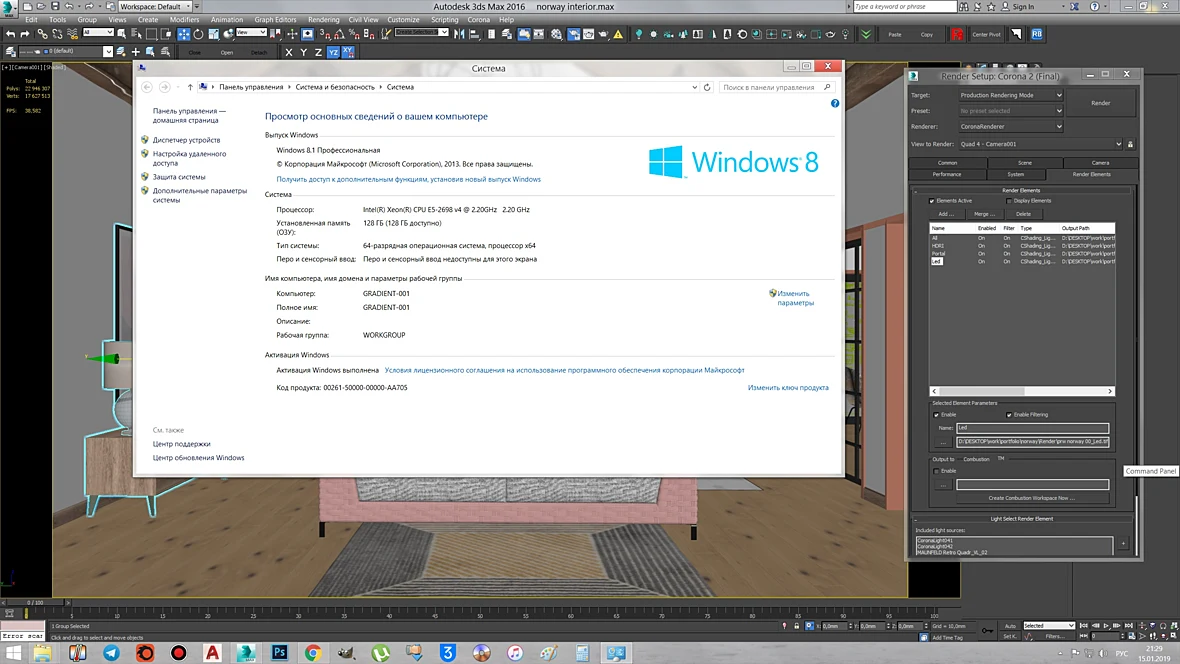Viewport: 1180px width, 664px height.
Task: Click the Undo arrow in main toolbar
Action: 11,34
